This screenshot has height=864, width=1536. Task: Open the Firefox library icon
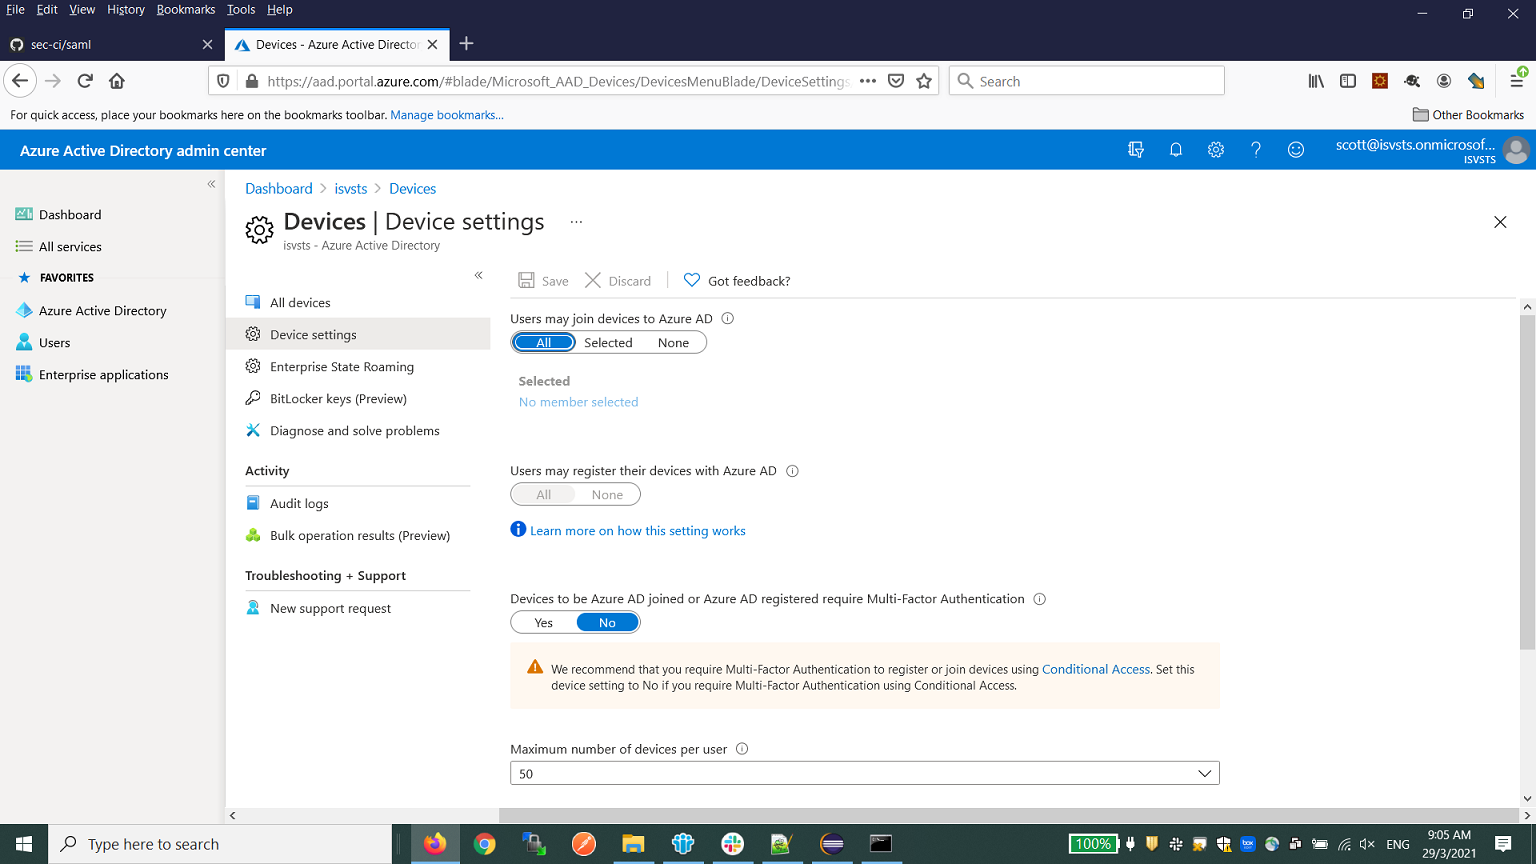tap(1316, 81)
